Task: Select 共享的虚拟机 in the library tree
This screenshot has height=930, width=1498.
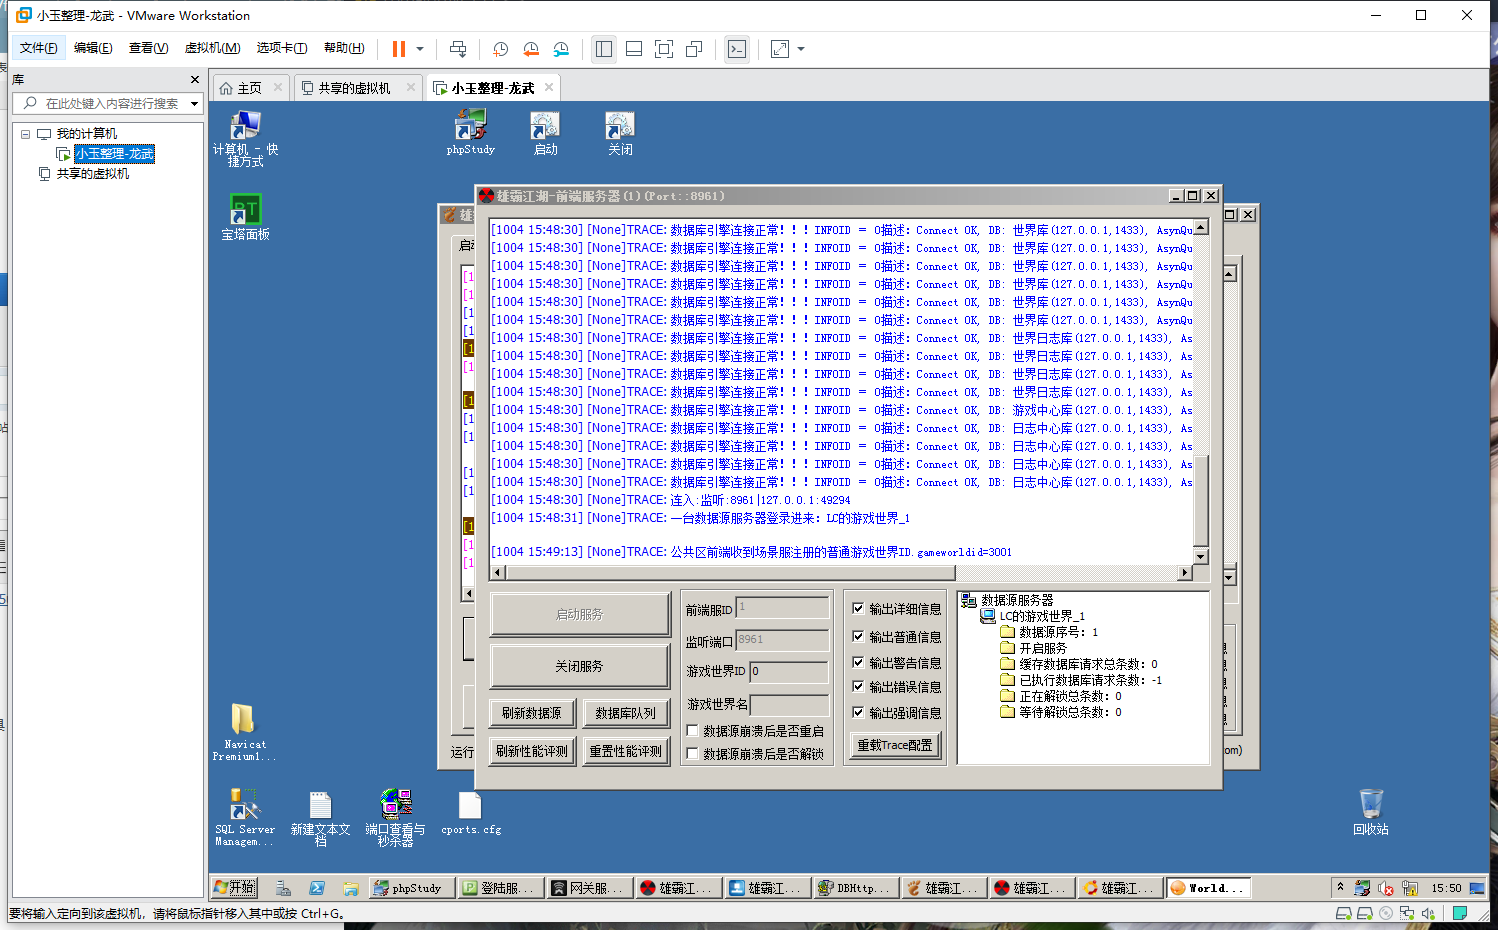Action: pos(92,174)
